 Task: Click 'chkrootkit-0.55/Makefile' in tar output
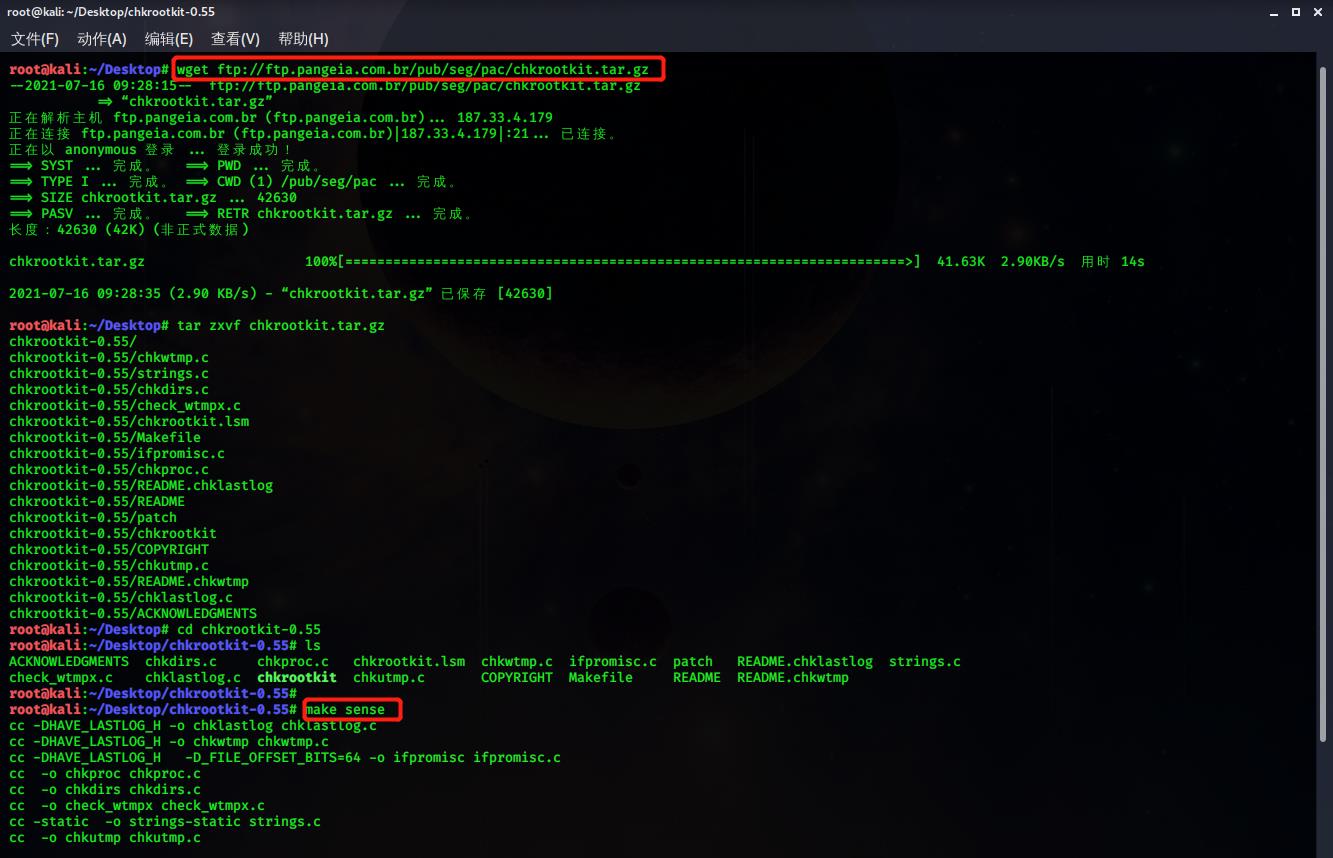click(105, 437)
